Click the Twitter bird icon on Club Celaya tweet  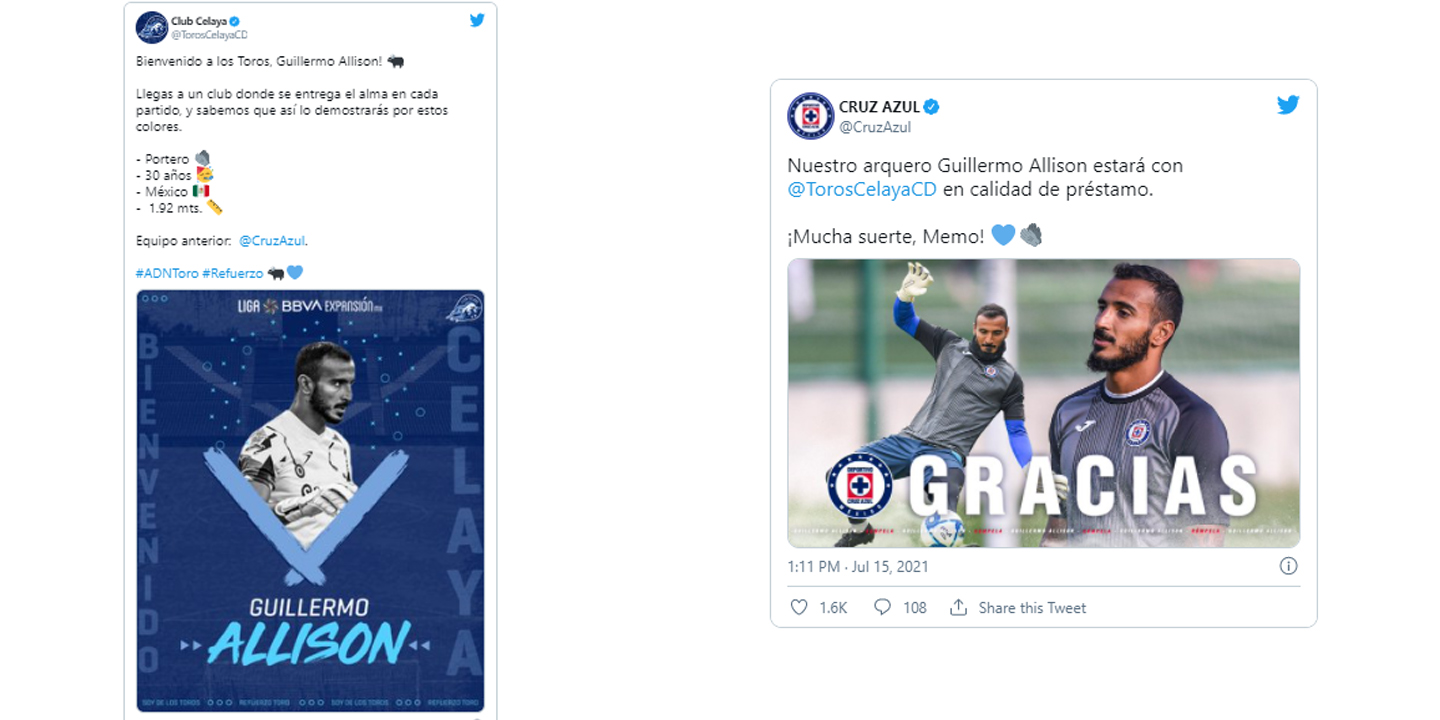477,20
